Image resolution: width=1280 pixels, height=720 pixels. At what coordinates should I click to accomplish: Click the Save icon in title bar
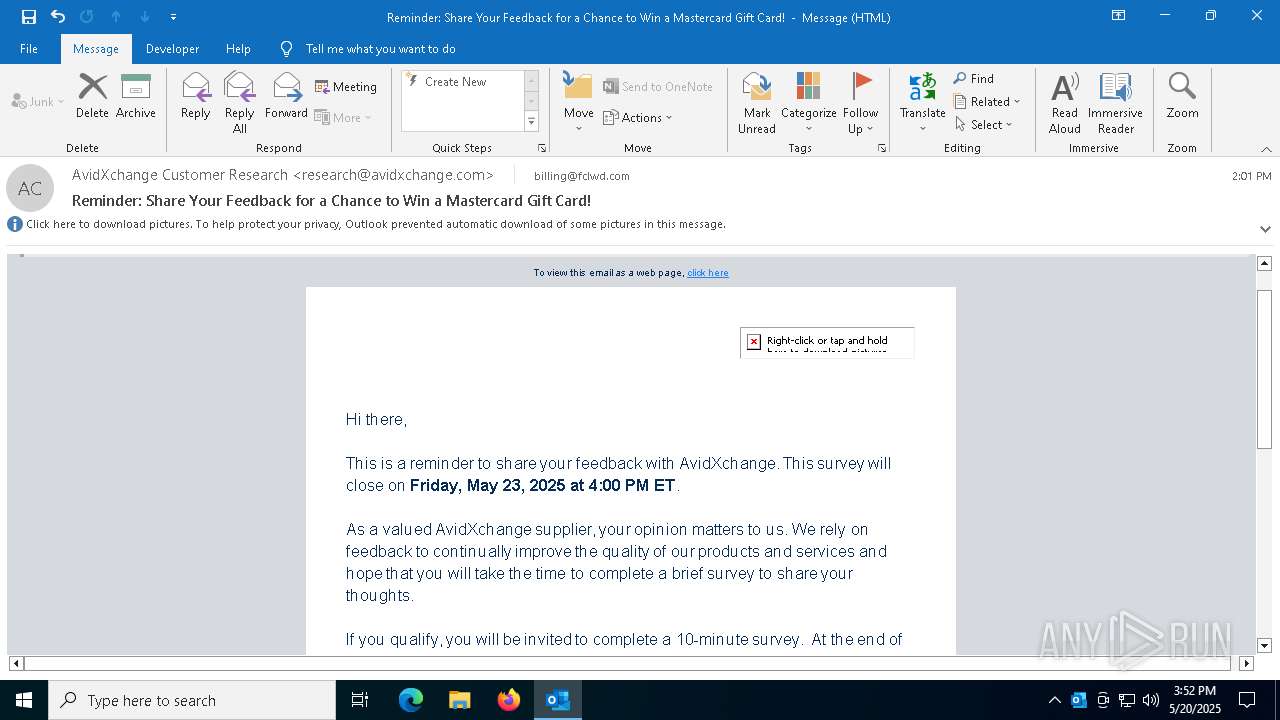coord(29,17)
